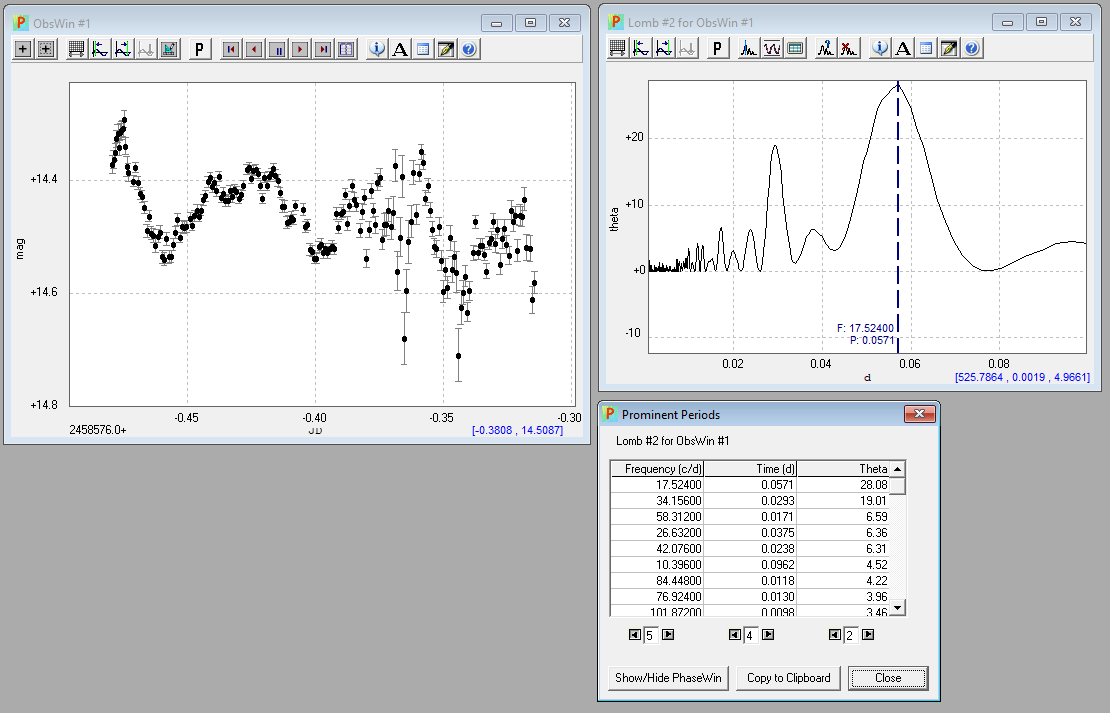Image resolution: width=1110 pixels, height=713 pixels.
Task: Click the pencil edit icon in ObsWin toolbar
Action: 445,49
